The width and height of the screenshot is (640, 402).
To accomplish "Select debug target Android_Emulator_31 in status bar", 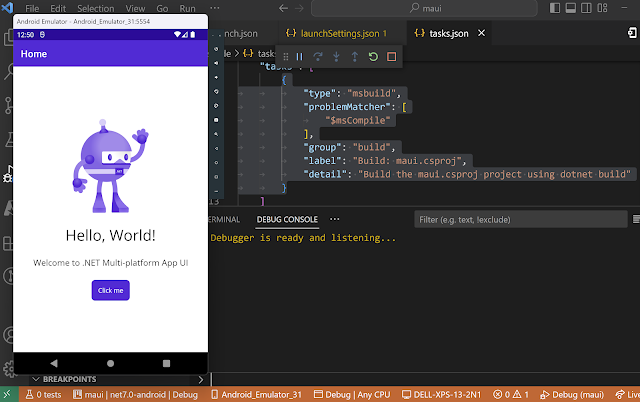I will coord(256,395).
